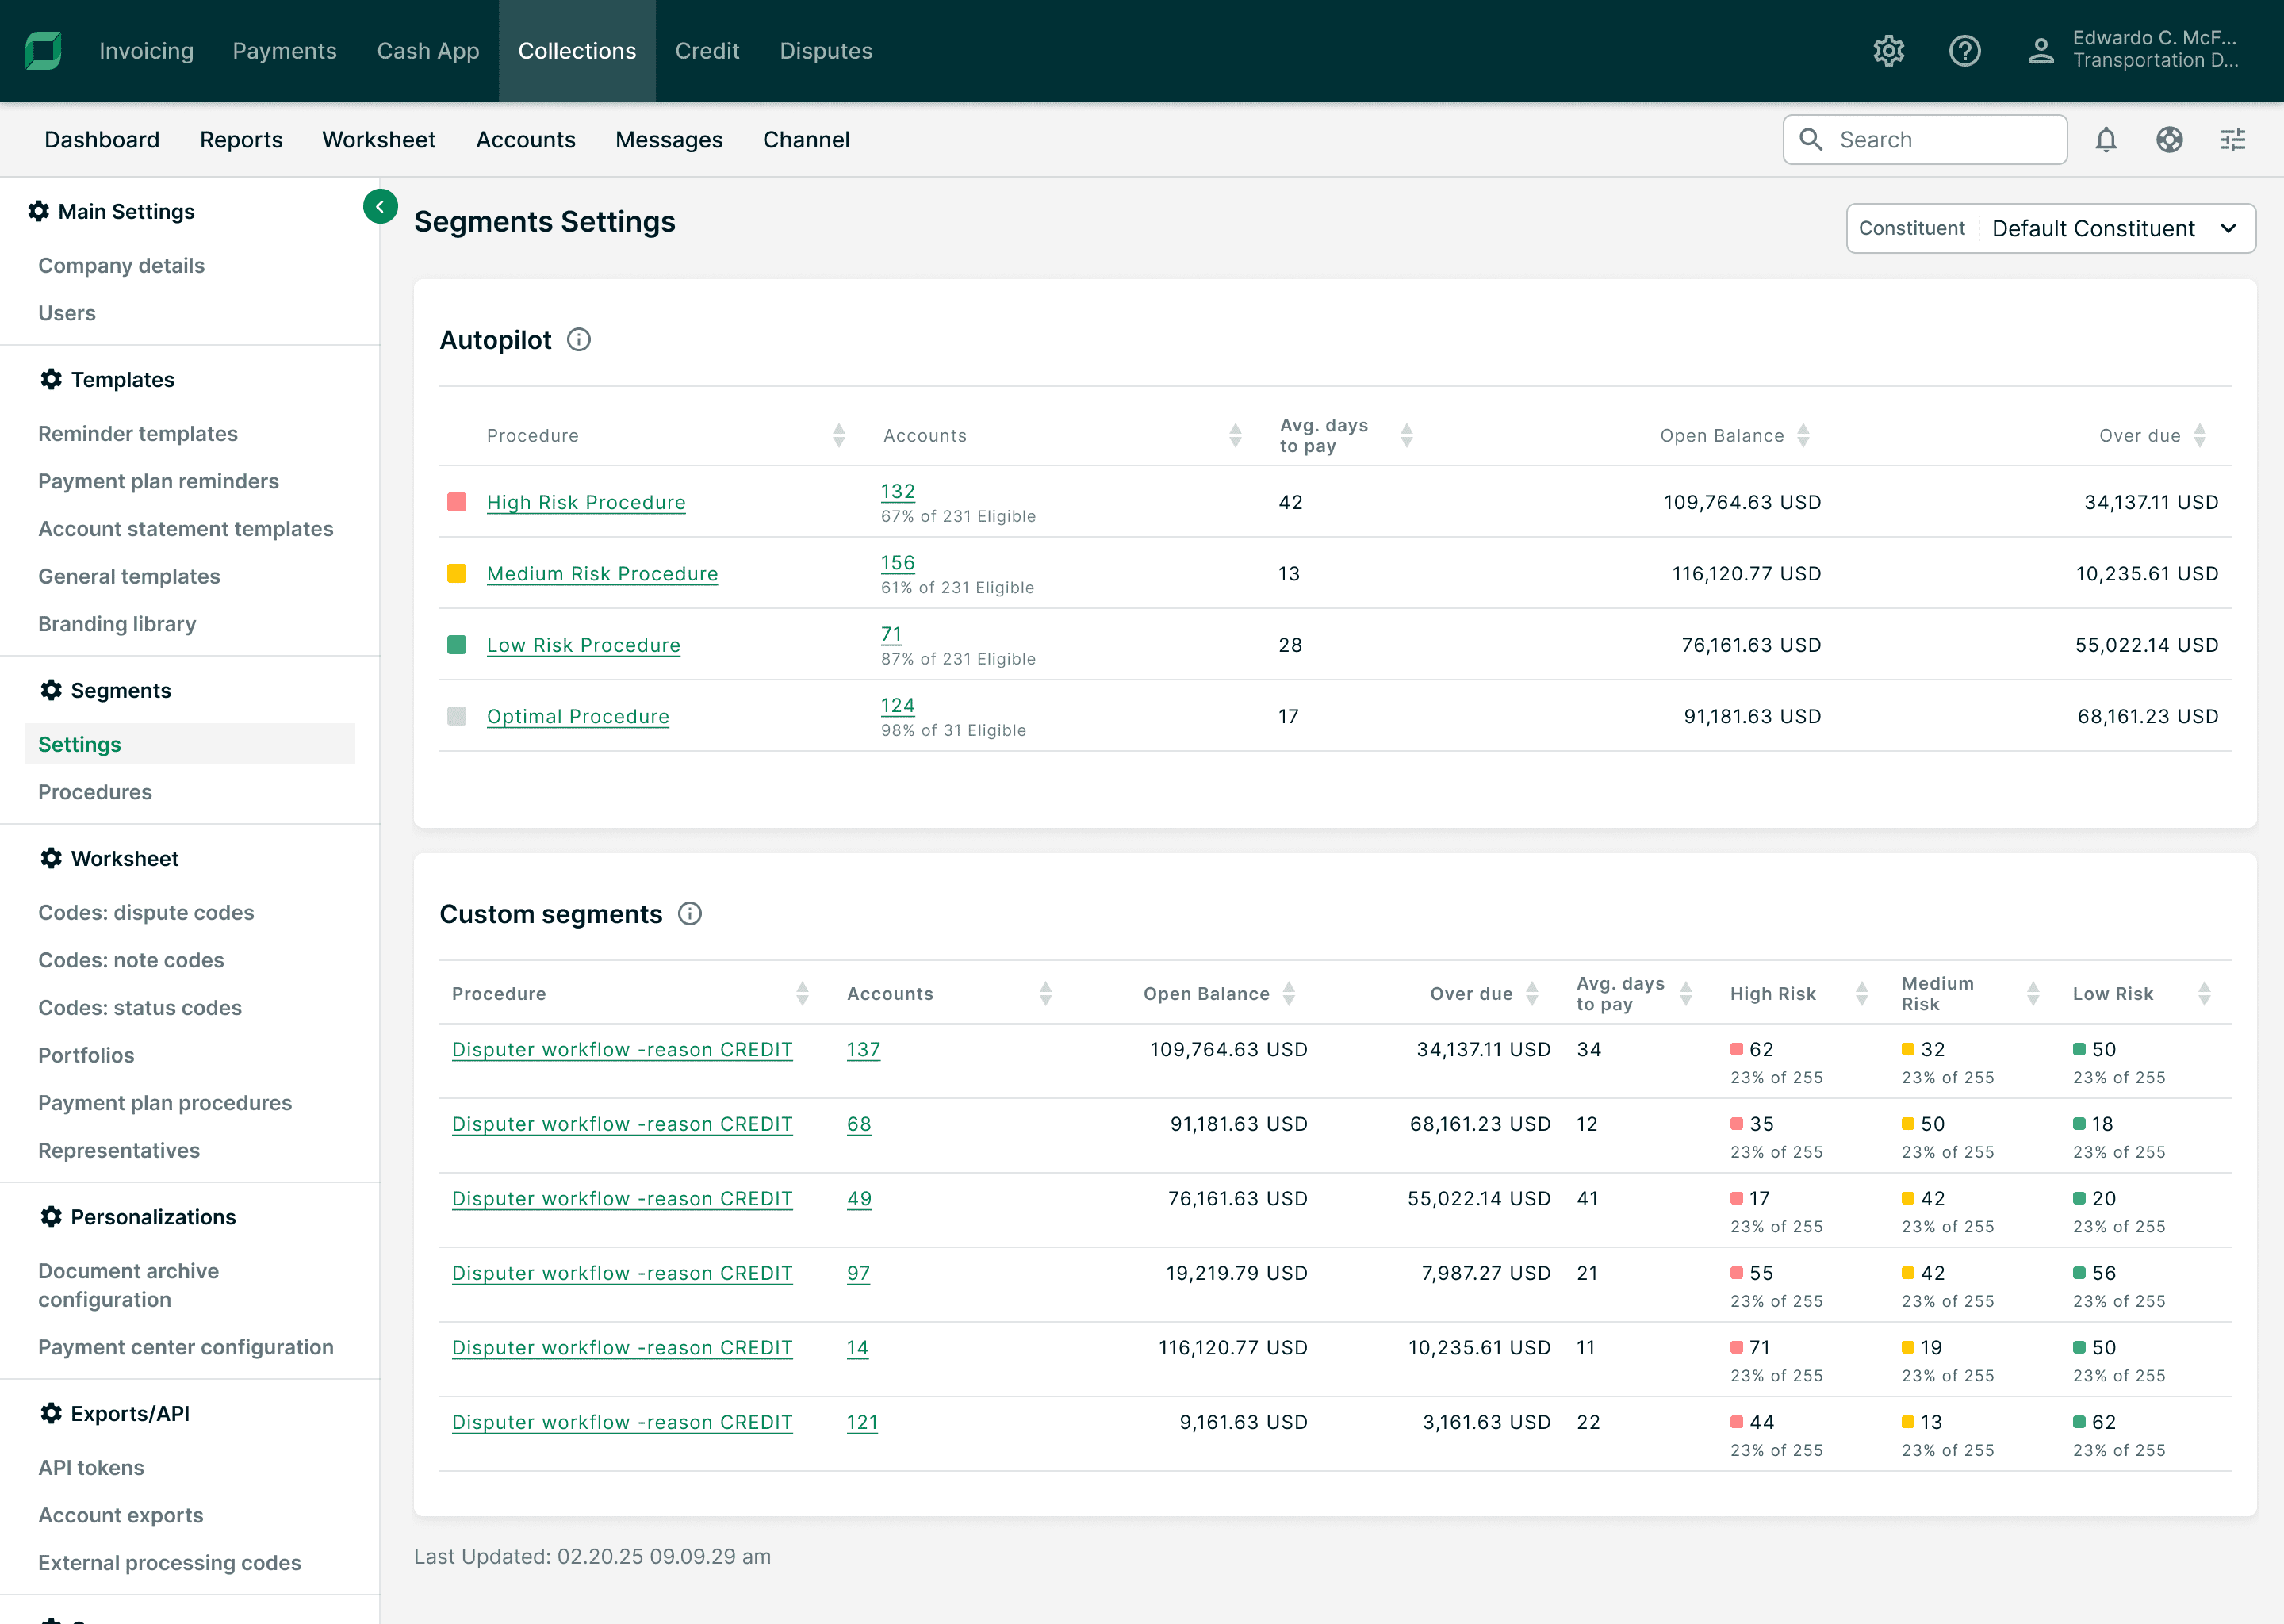Screen dimensions: 2284x1624
Task: Open the High Risk Procedure link
Action: (586, 503)
